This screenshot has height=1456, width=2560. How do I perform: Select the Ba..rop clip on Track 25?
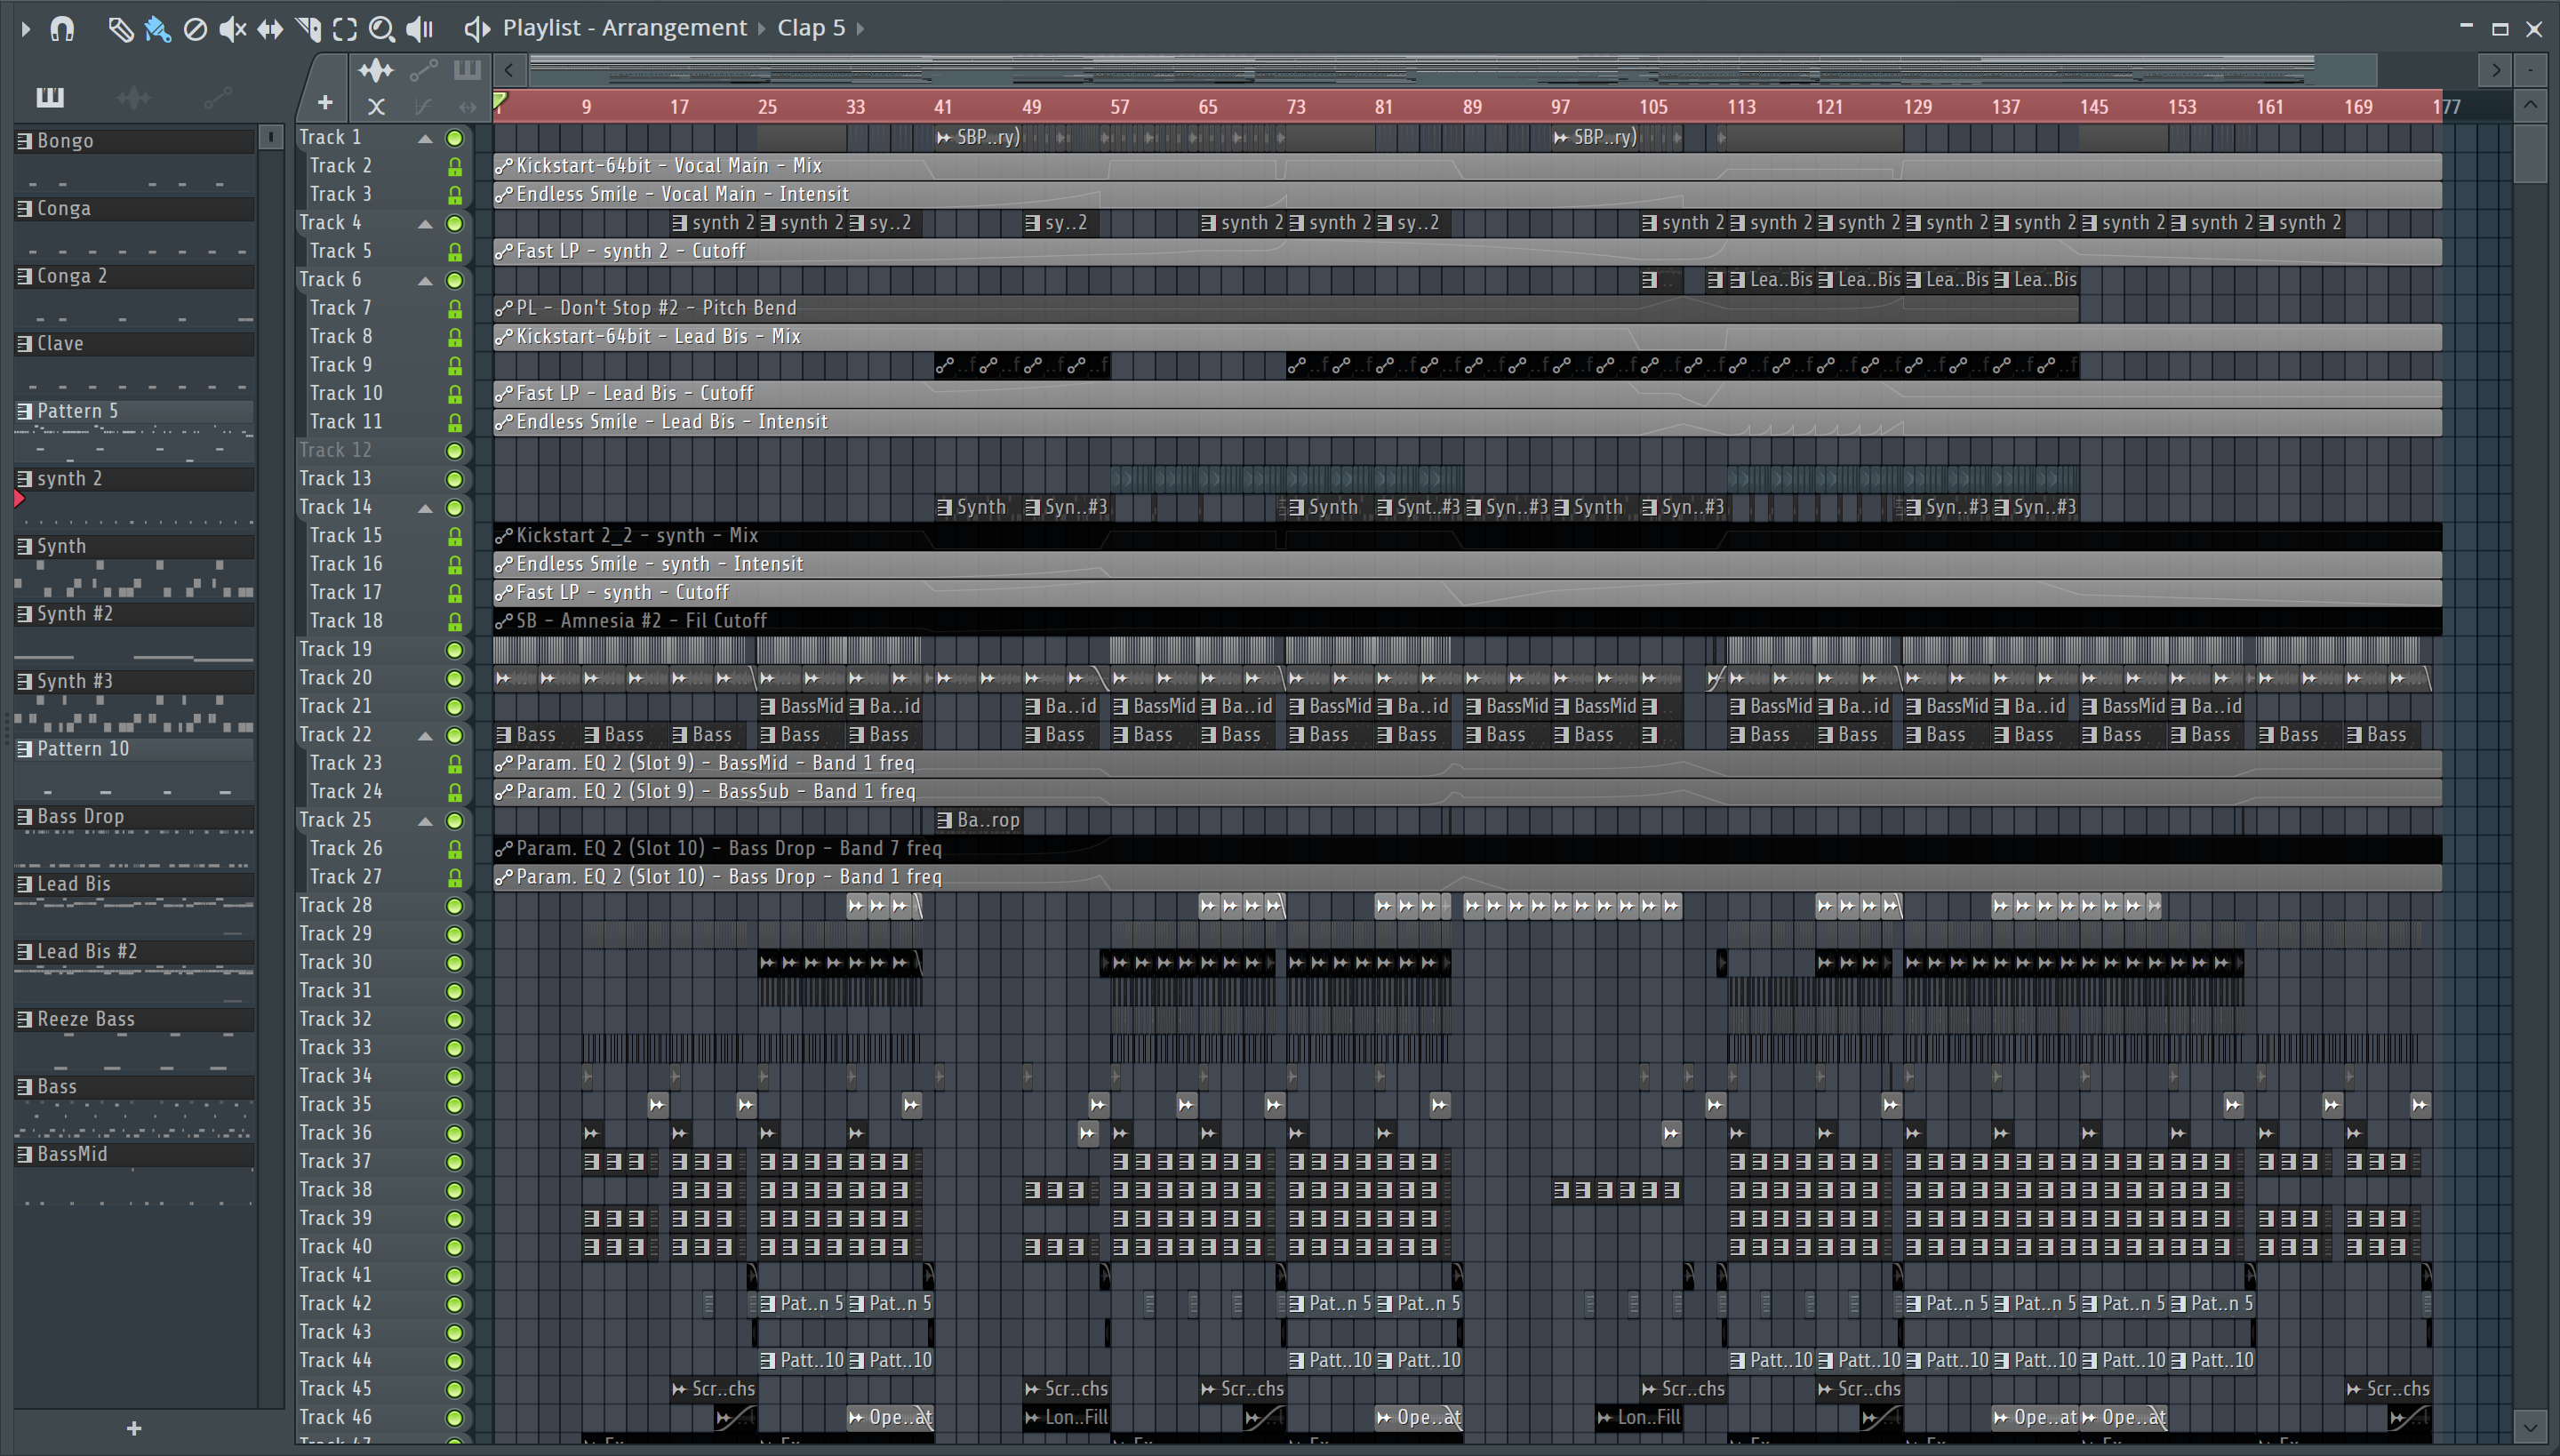[978, 820]
